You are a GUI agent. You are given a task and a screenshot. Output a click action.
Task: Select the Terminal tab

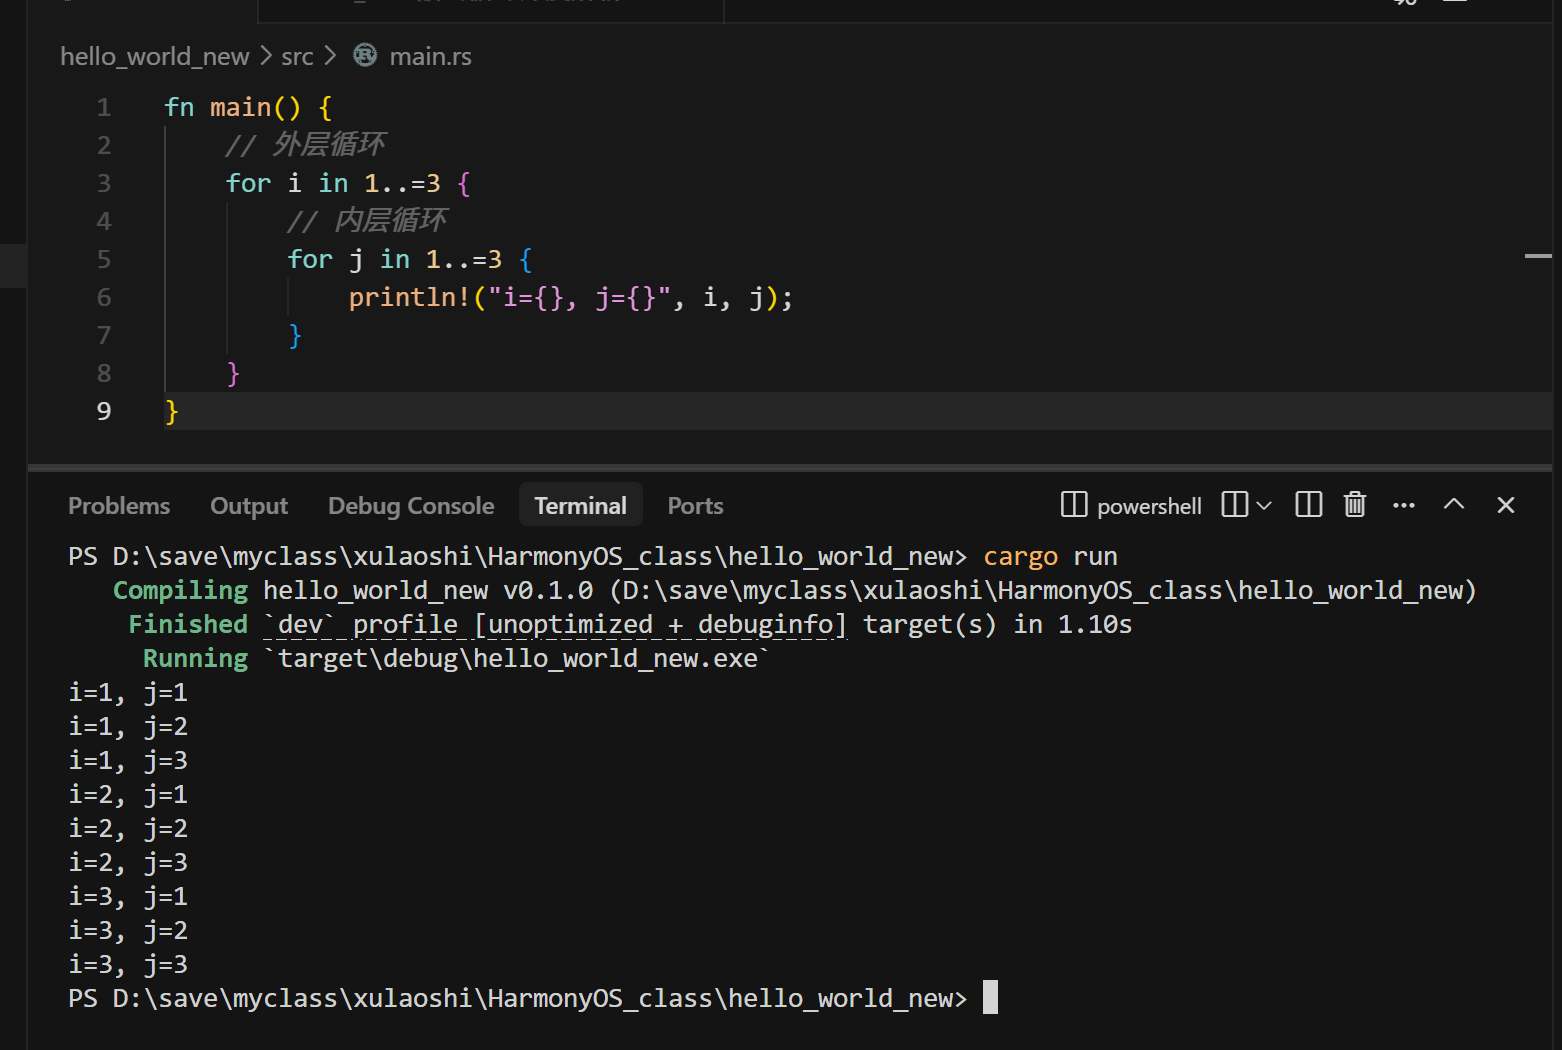(x=580, y=506)
